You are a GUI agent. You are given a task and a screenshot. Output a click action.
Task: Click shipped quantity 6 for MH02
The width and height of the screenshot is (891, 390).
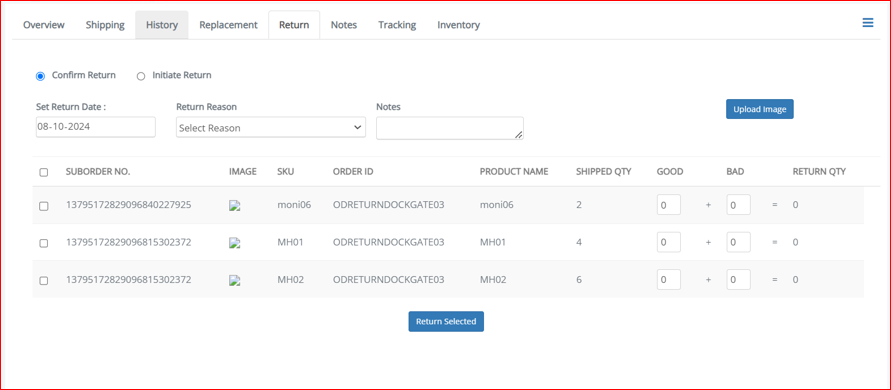[x=579, y=280]
